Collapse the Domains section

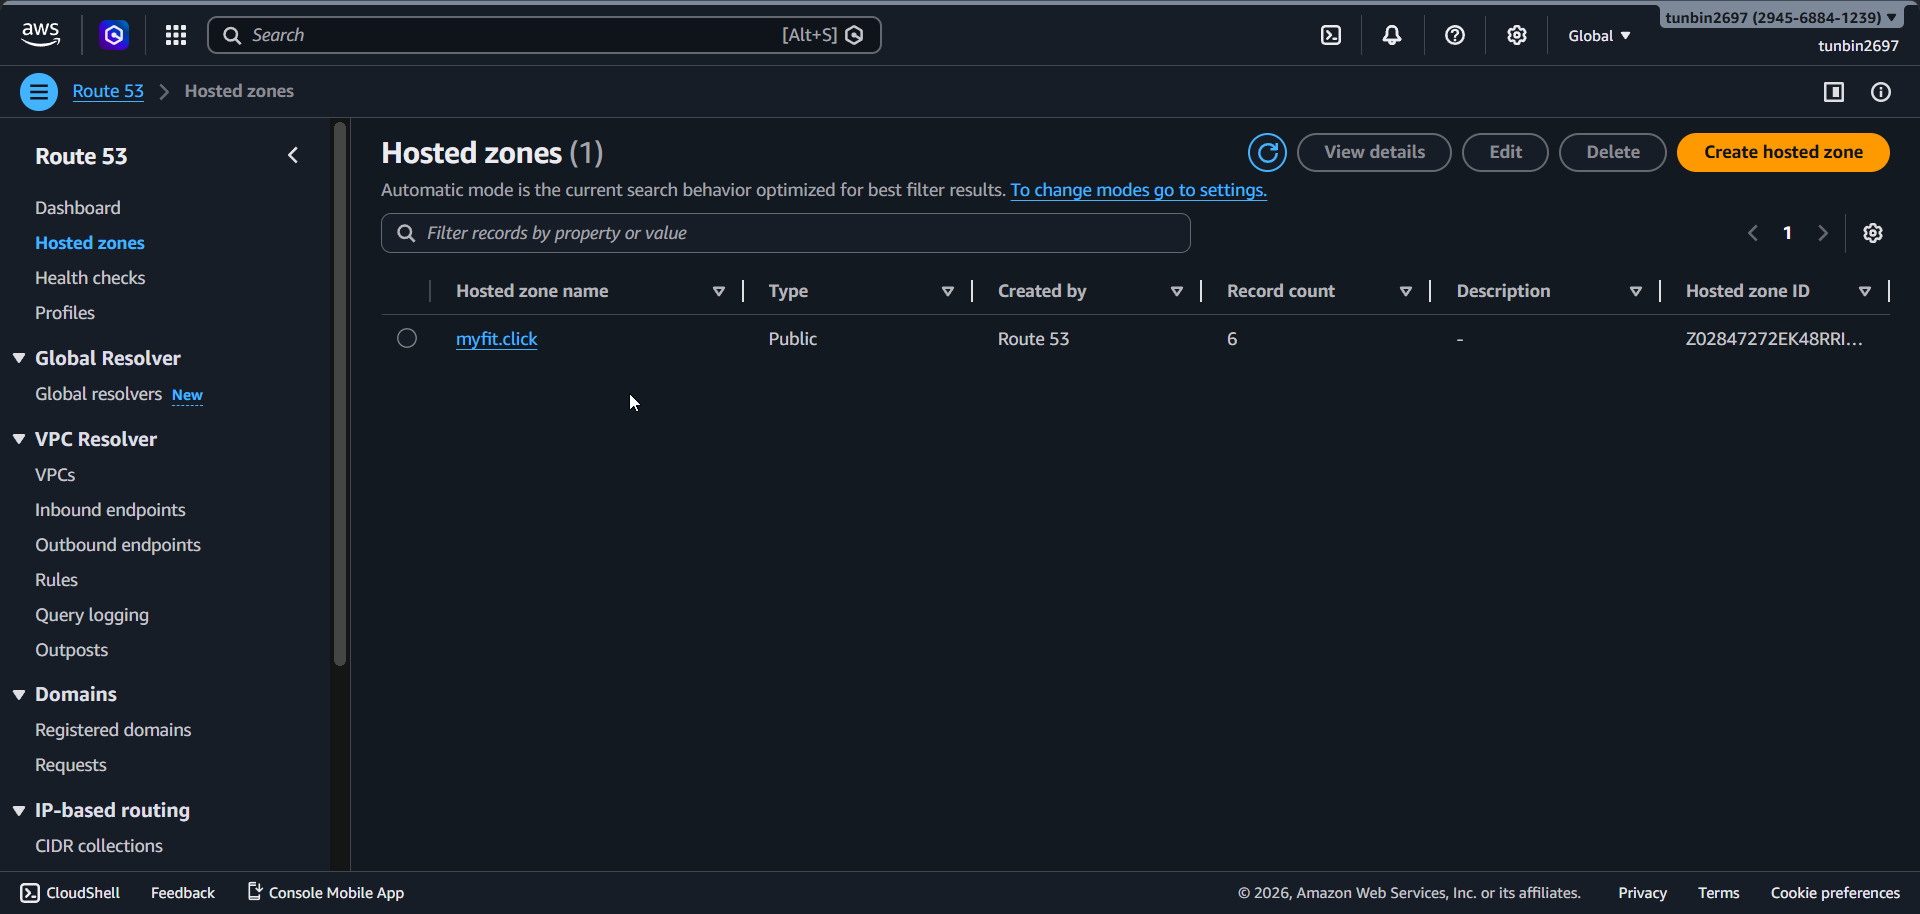coord(19,694)
